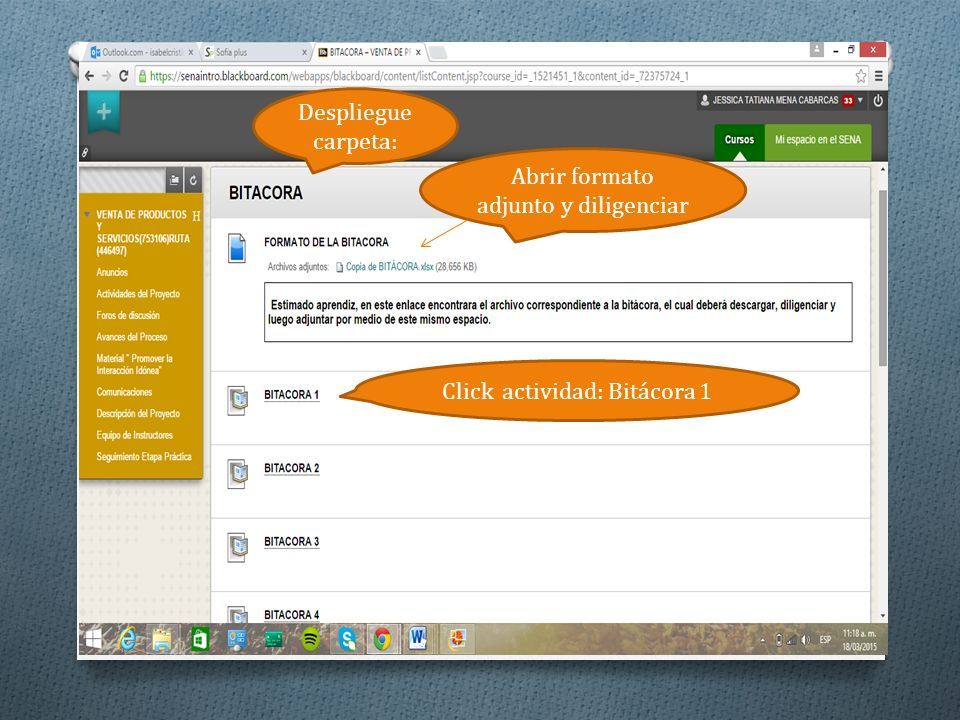This screenshot has width=960, height=720.
Task: Click the Chrome icon on the taskbar
Action: (x=383, y=640)
